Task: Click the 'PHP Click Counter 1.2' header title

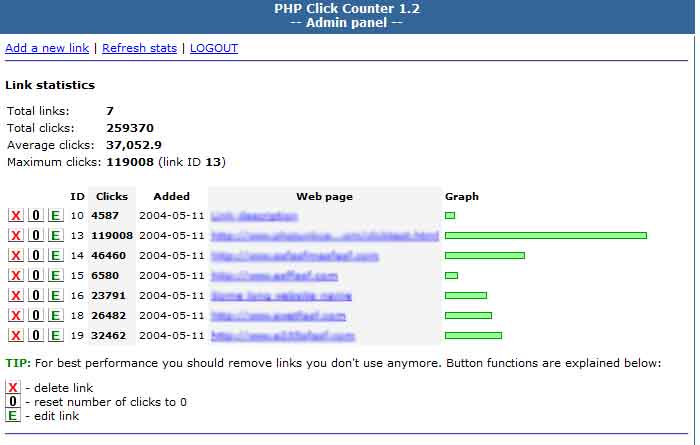Action: (x=347, y=8)
